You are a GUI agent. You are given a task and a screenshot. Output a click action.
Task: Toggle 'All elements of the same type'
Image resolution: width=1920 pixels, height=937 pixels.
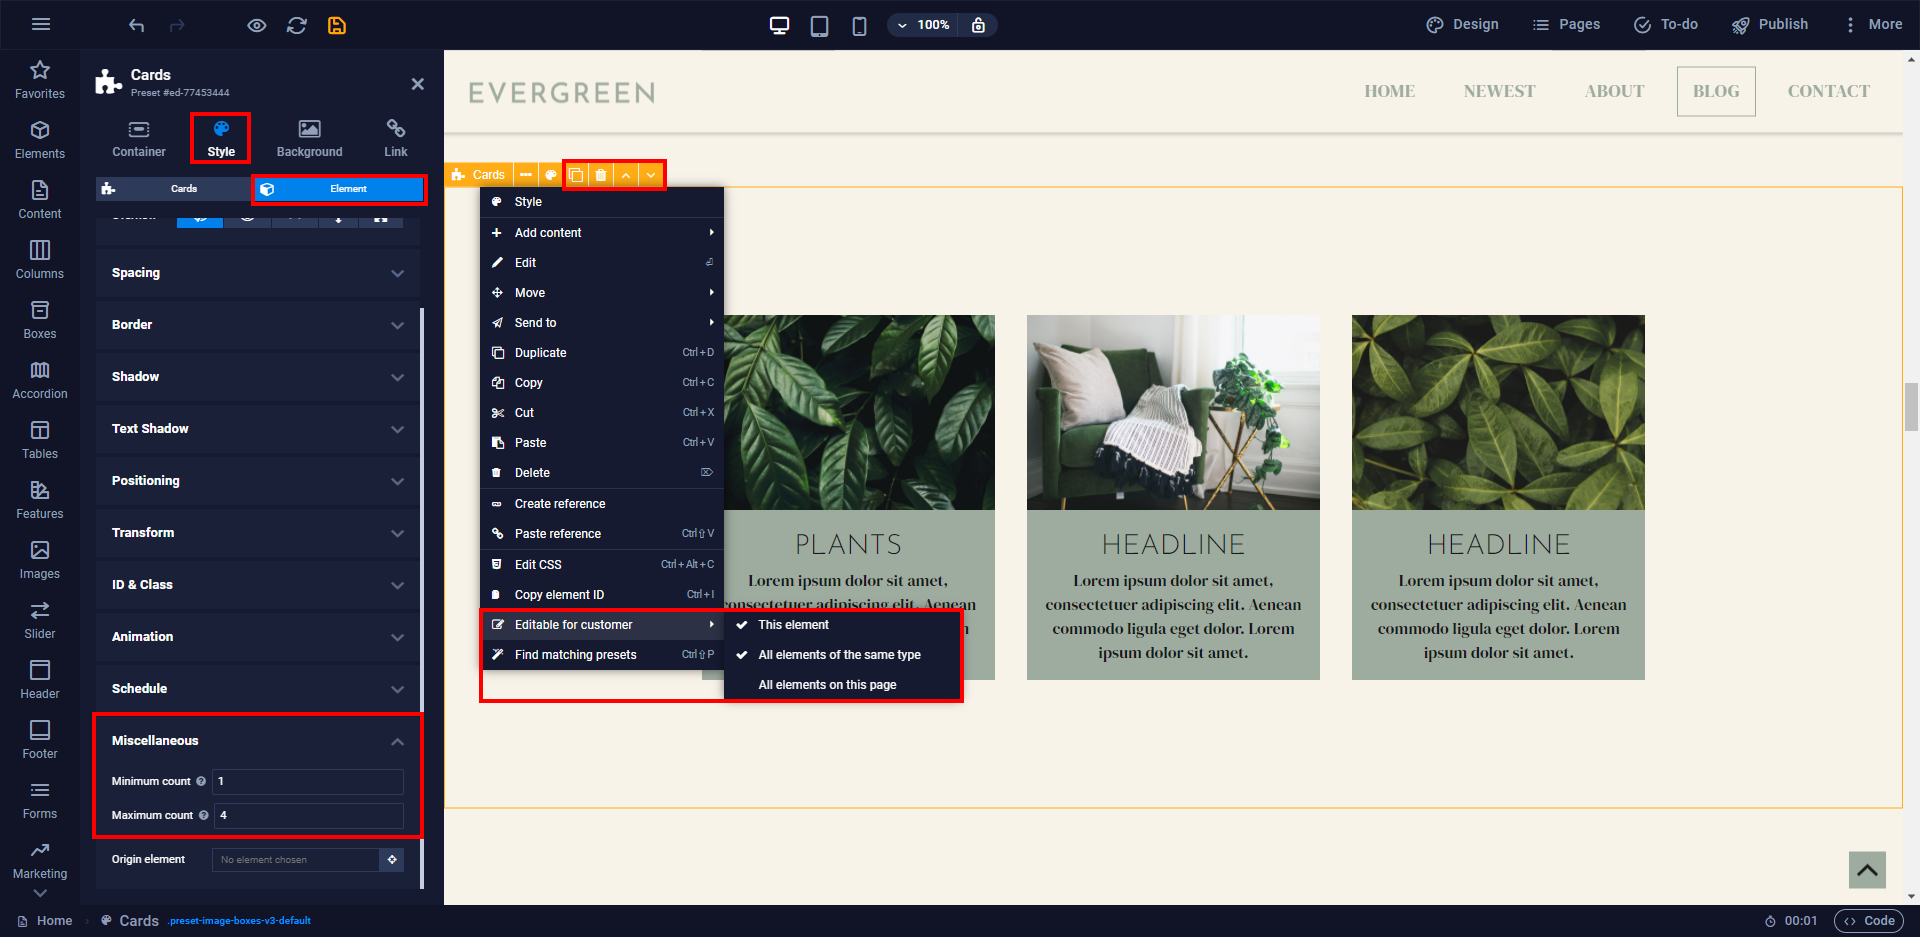[x=839, y=655]
